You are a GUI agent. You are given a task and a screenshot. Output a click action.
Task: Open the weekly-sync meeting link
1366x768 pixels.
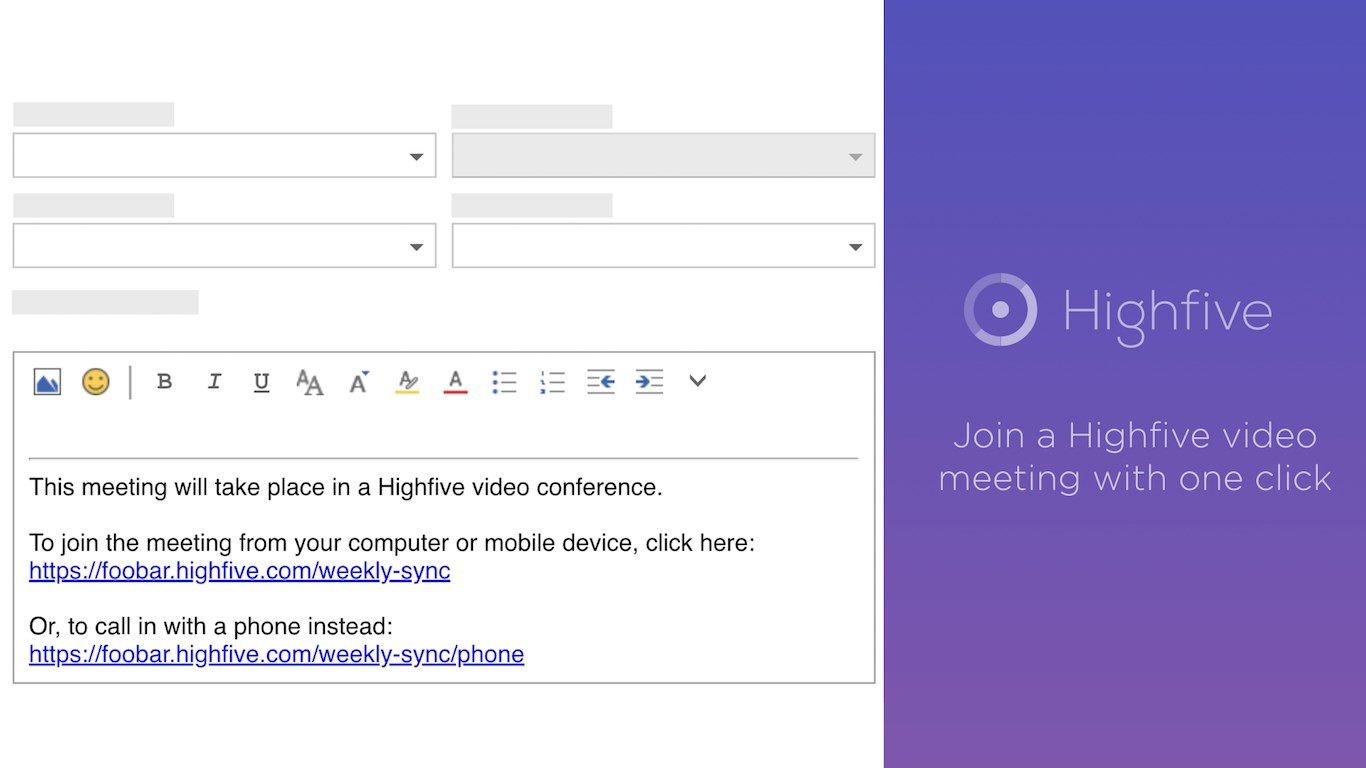[240, 571]
